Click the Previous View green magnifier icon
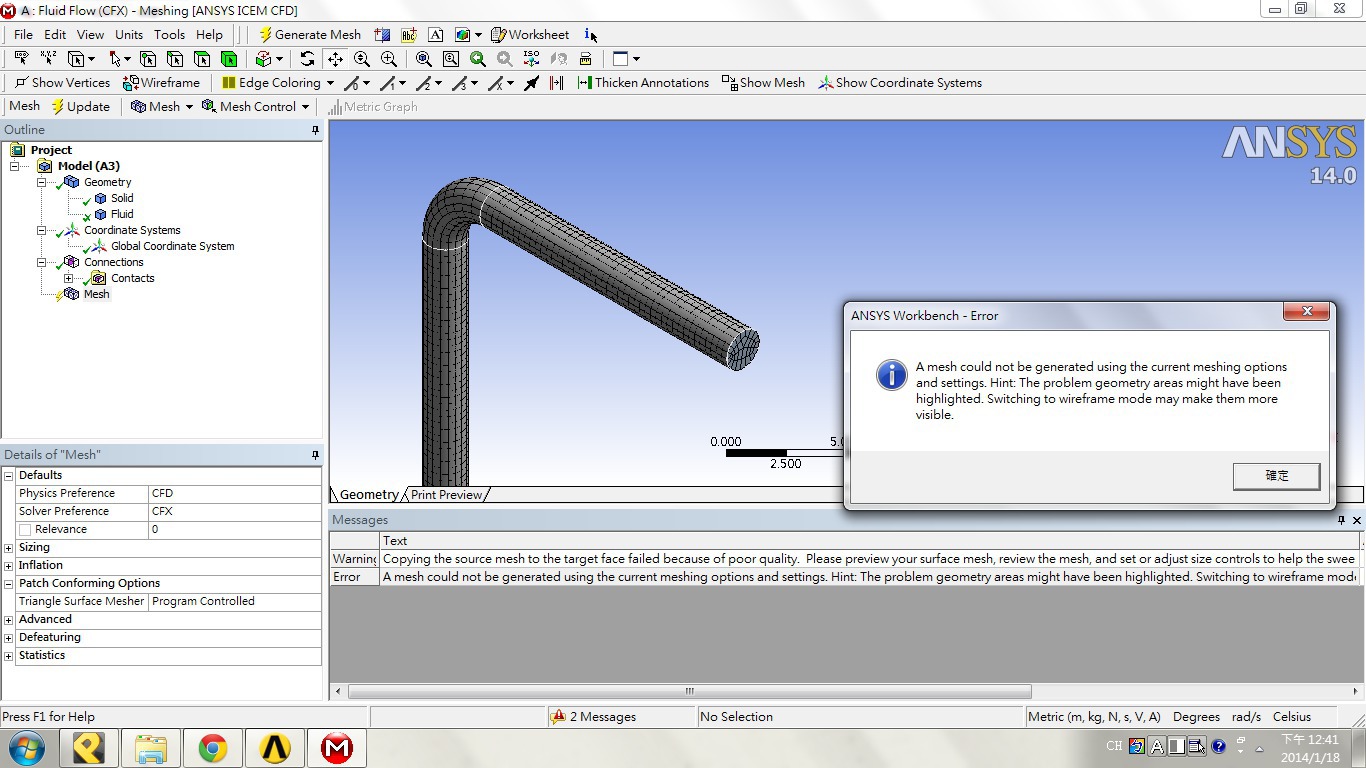Screen dimensions: 1366x768 click(478, 59)
